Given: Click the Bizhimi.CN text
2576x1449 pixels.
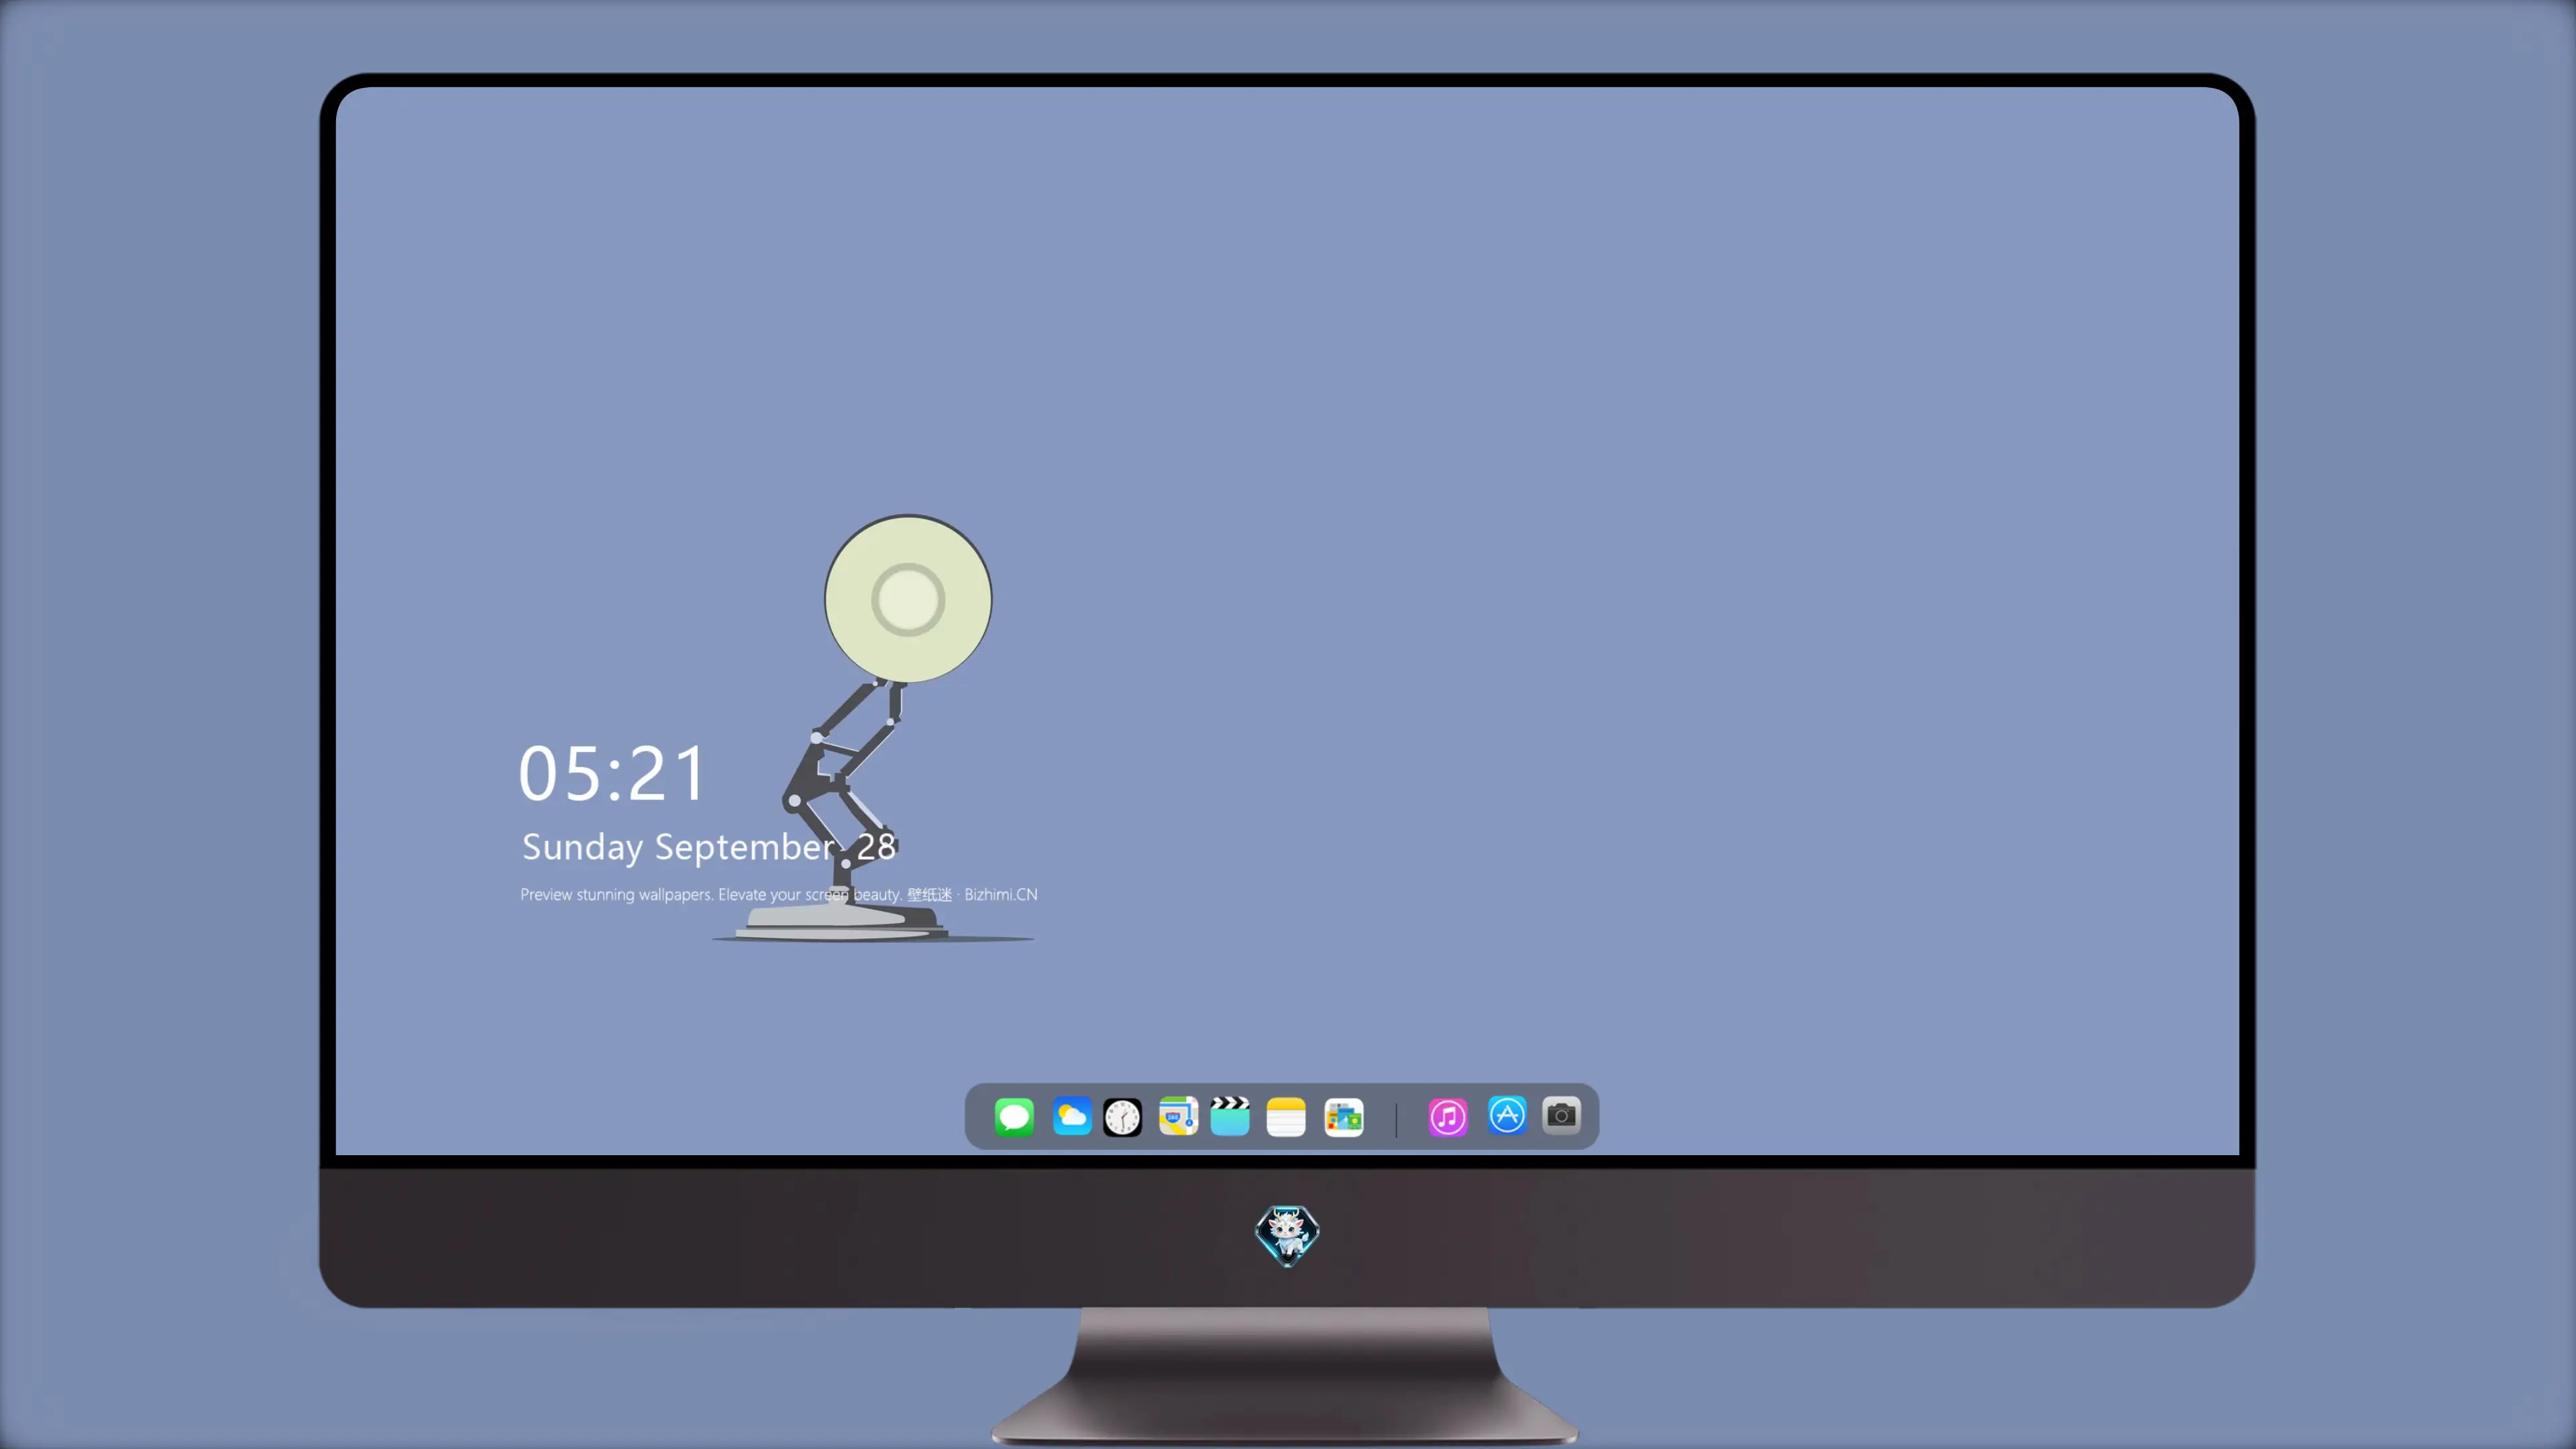Looking at the screenshot, I should pyautogui.click(x=1001, y=894).
